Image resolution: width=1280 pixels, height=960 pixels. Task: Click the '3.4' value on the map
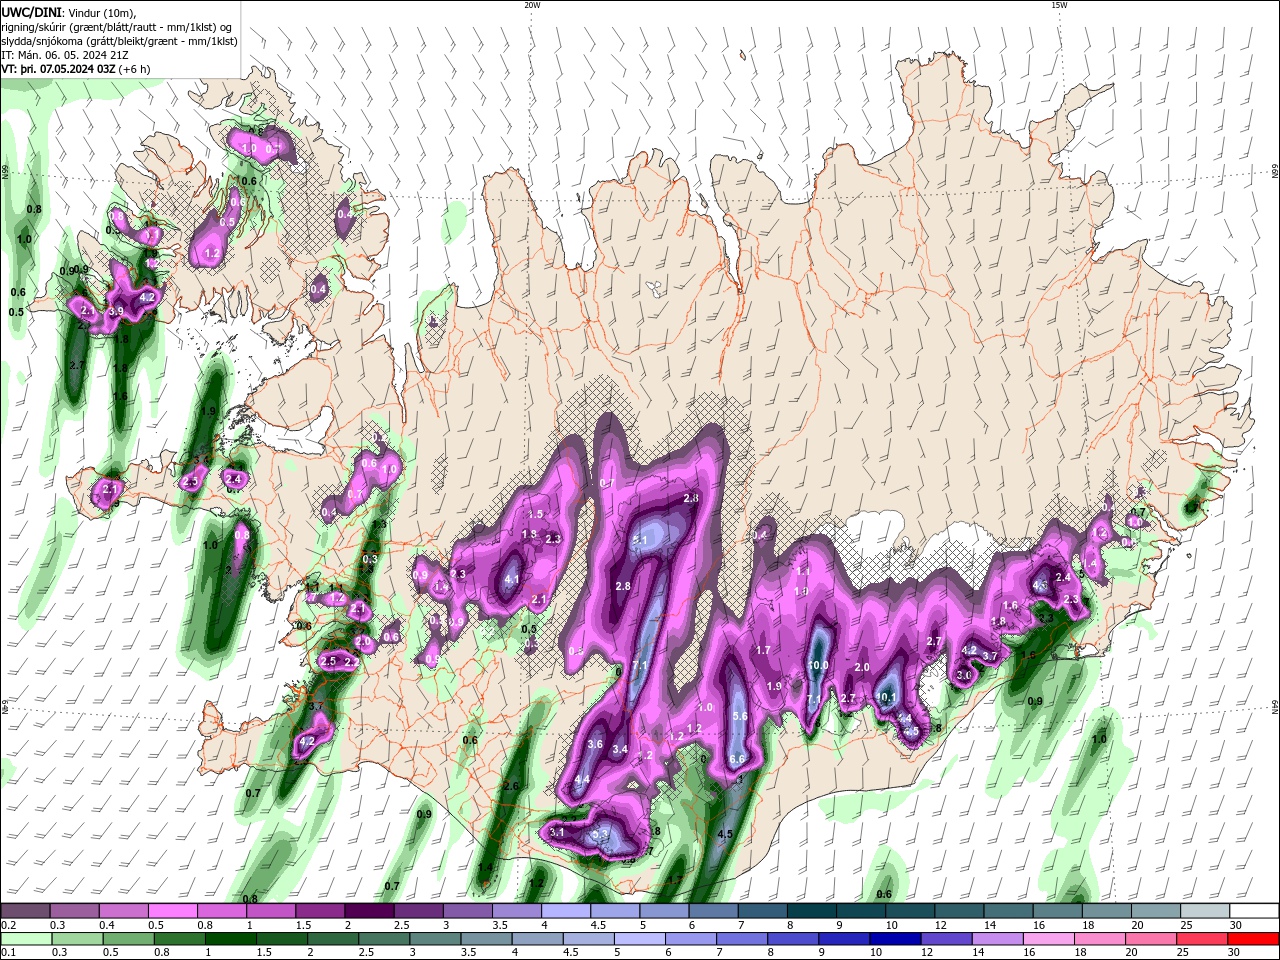pyautogui.click(x=620, y=749)
